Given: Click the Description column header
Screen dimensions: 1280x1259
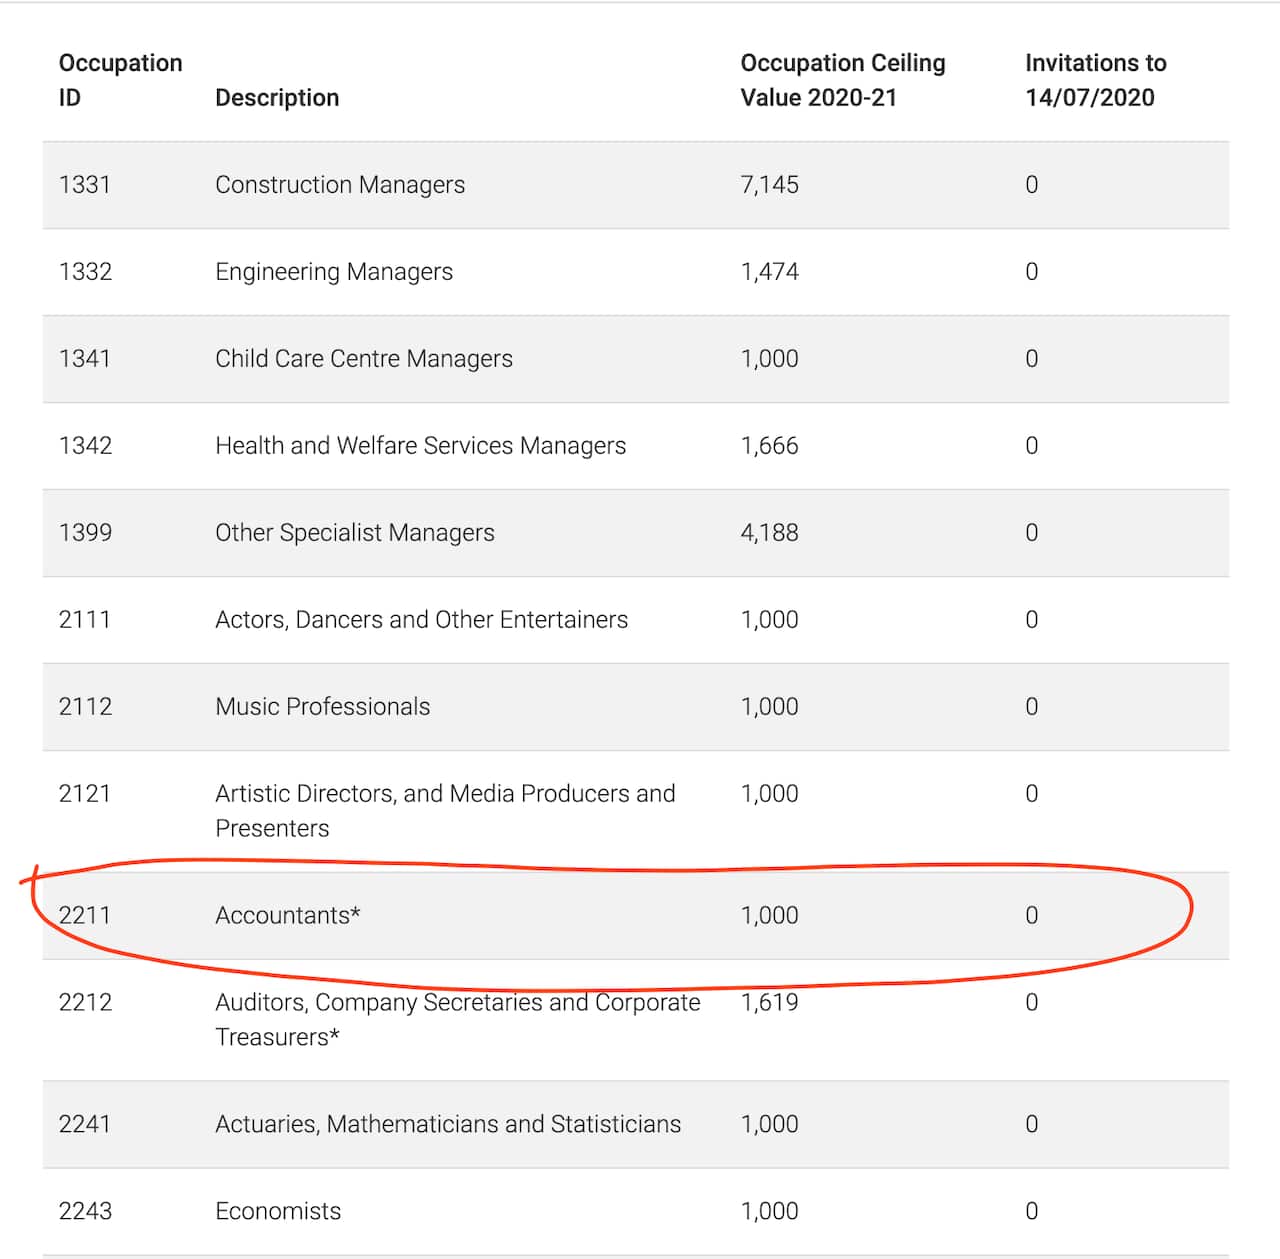Looking at the screenshot, I should 277,98.
